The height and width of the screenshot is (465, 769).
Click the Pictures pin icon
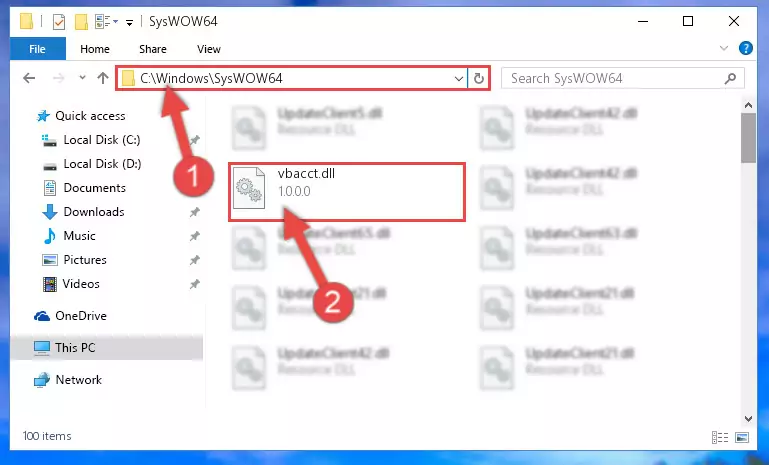click(x=195, y=260)
